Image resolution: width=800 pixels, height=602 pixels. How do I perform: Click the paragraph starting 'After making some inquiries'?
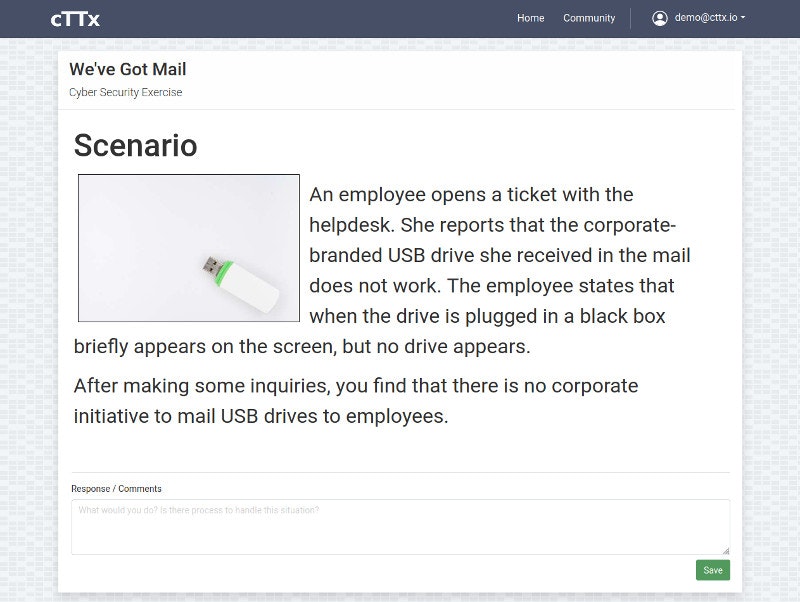[x=356, y=401]
